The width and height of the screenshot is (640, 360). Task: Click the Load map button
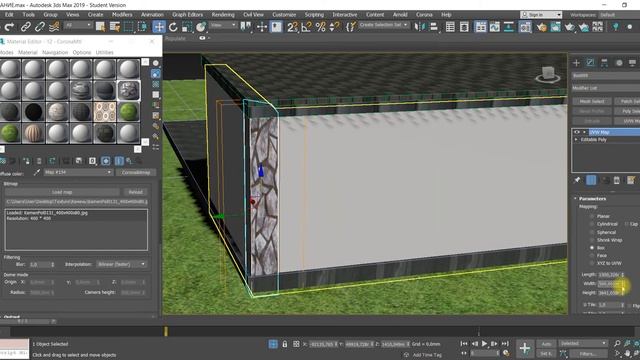62,192
